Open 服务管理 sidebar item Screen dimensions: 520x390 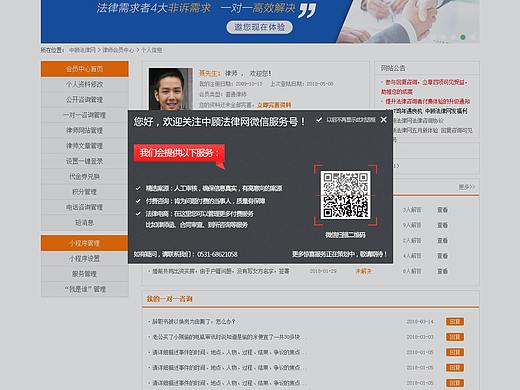click(x=84, y=274)
